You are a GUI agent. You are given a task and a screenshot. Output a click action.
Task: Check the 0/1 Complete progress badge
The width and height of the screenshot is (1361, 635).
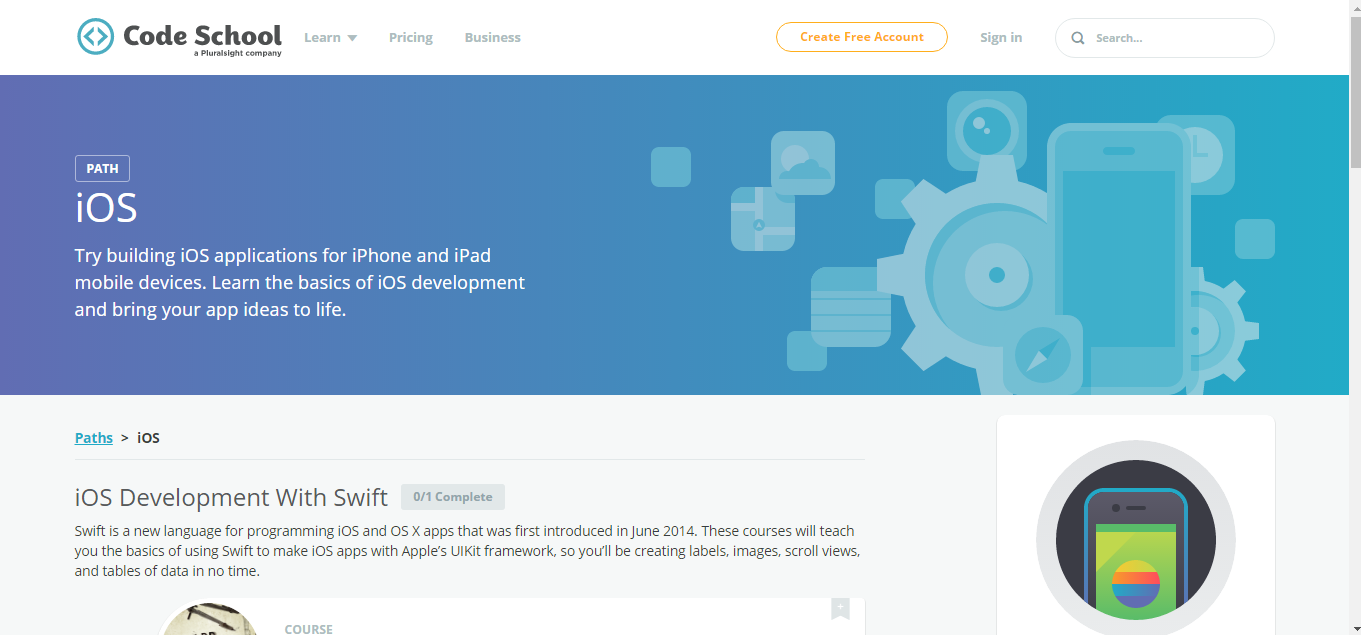(x=453, y=496)
